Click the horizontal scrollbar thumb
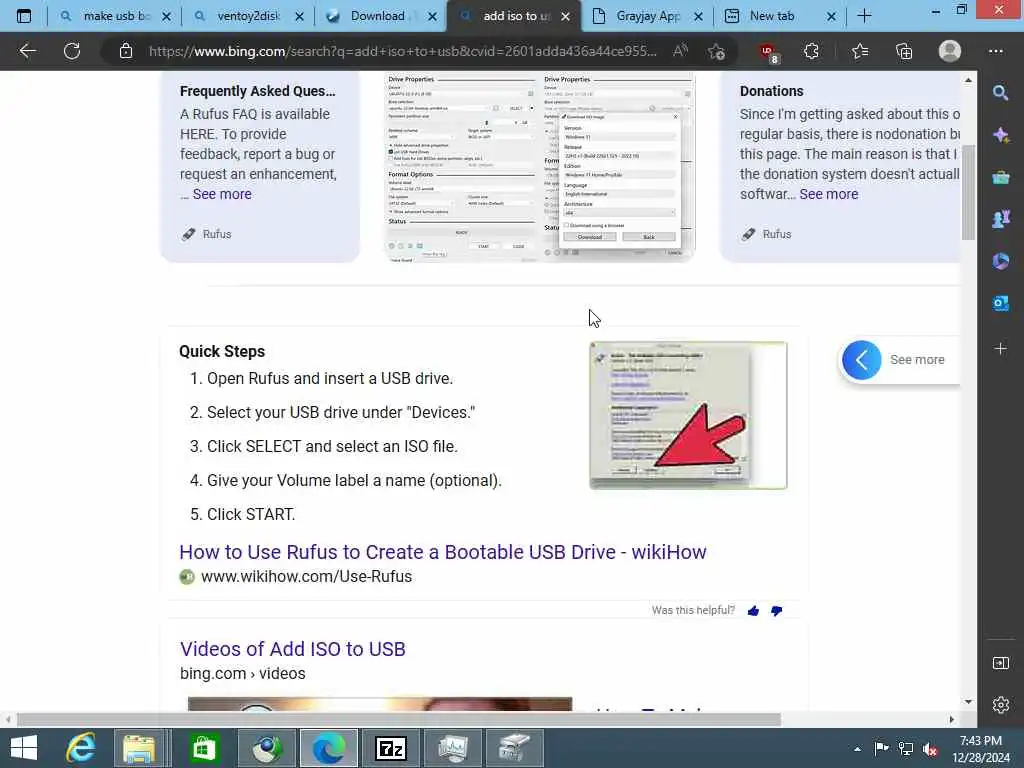 tap(398, 720)
